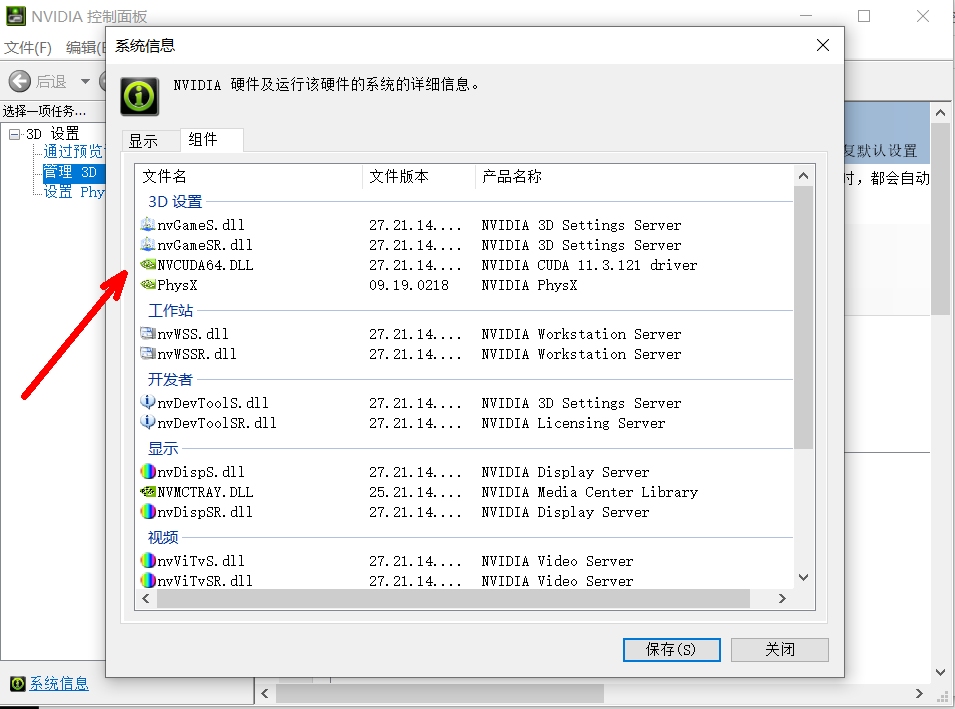Viewport: 955px width, 709px height.
Task: Select the NVMCTRAY.DLL file name
Action: (205, 492)
